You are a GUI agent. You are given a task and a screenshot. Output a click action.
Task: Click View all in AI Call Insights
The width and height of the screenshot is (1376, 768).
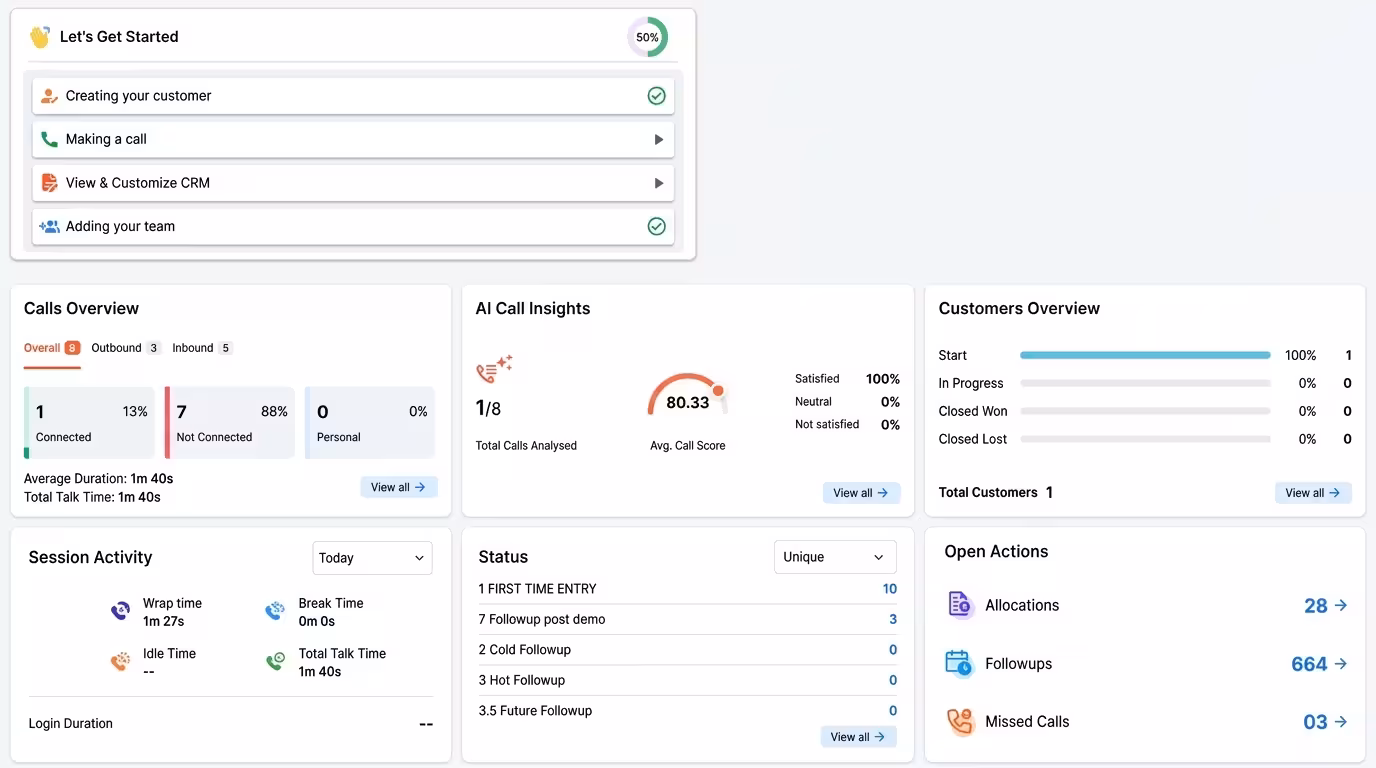[x=861, y=493]
